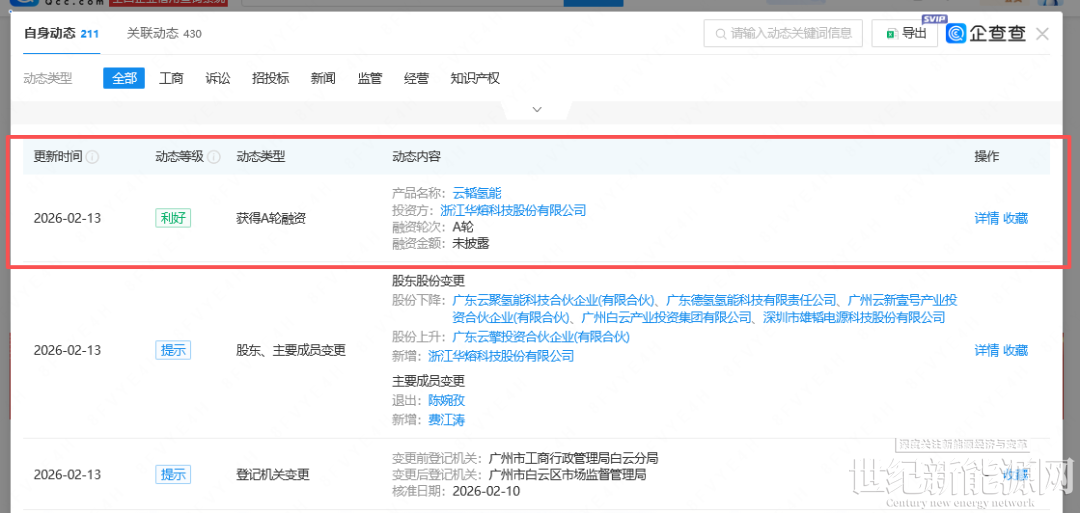Click 收藏 in the shareholder change row
Image resolution: width=1080 pixels, height=513 pixels.
click(1015, 350)
